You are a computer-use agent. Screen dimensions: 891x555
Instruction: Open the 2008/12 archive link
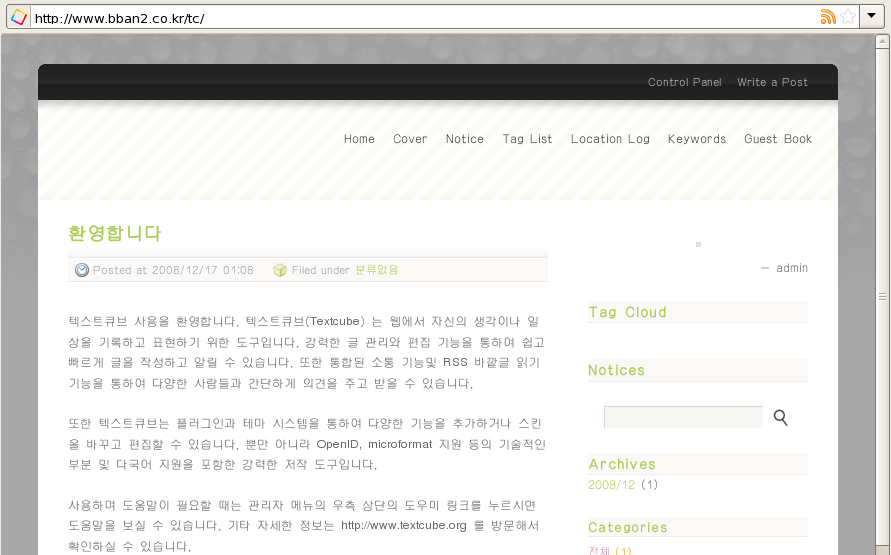click(611, 485)
